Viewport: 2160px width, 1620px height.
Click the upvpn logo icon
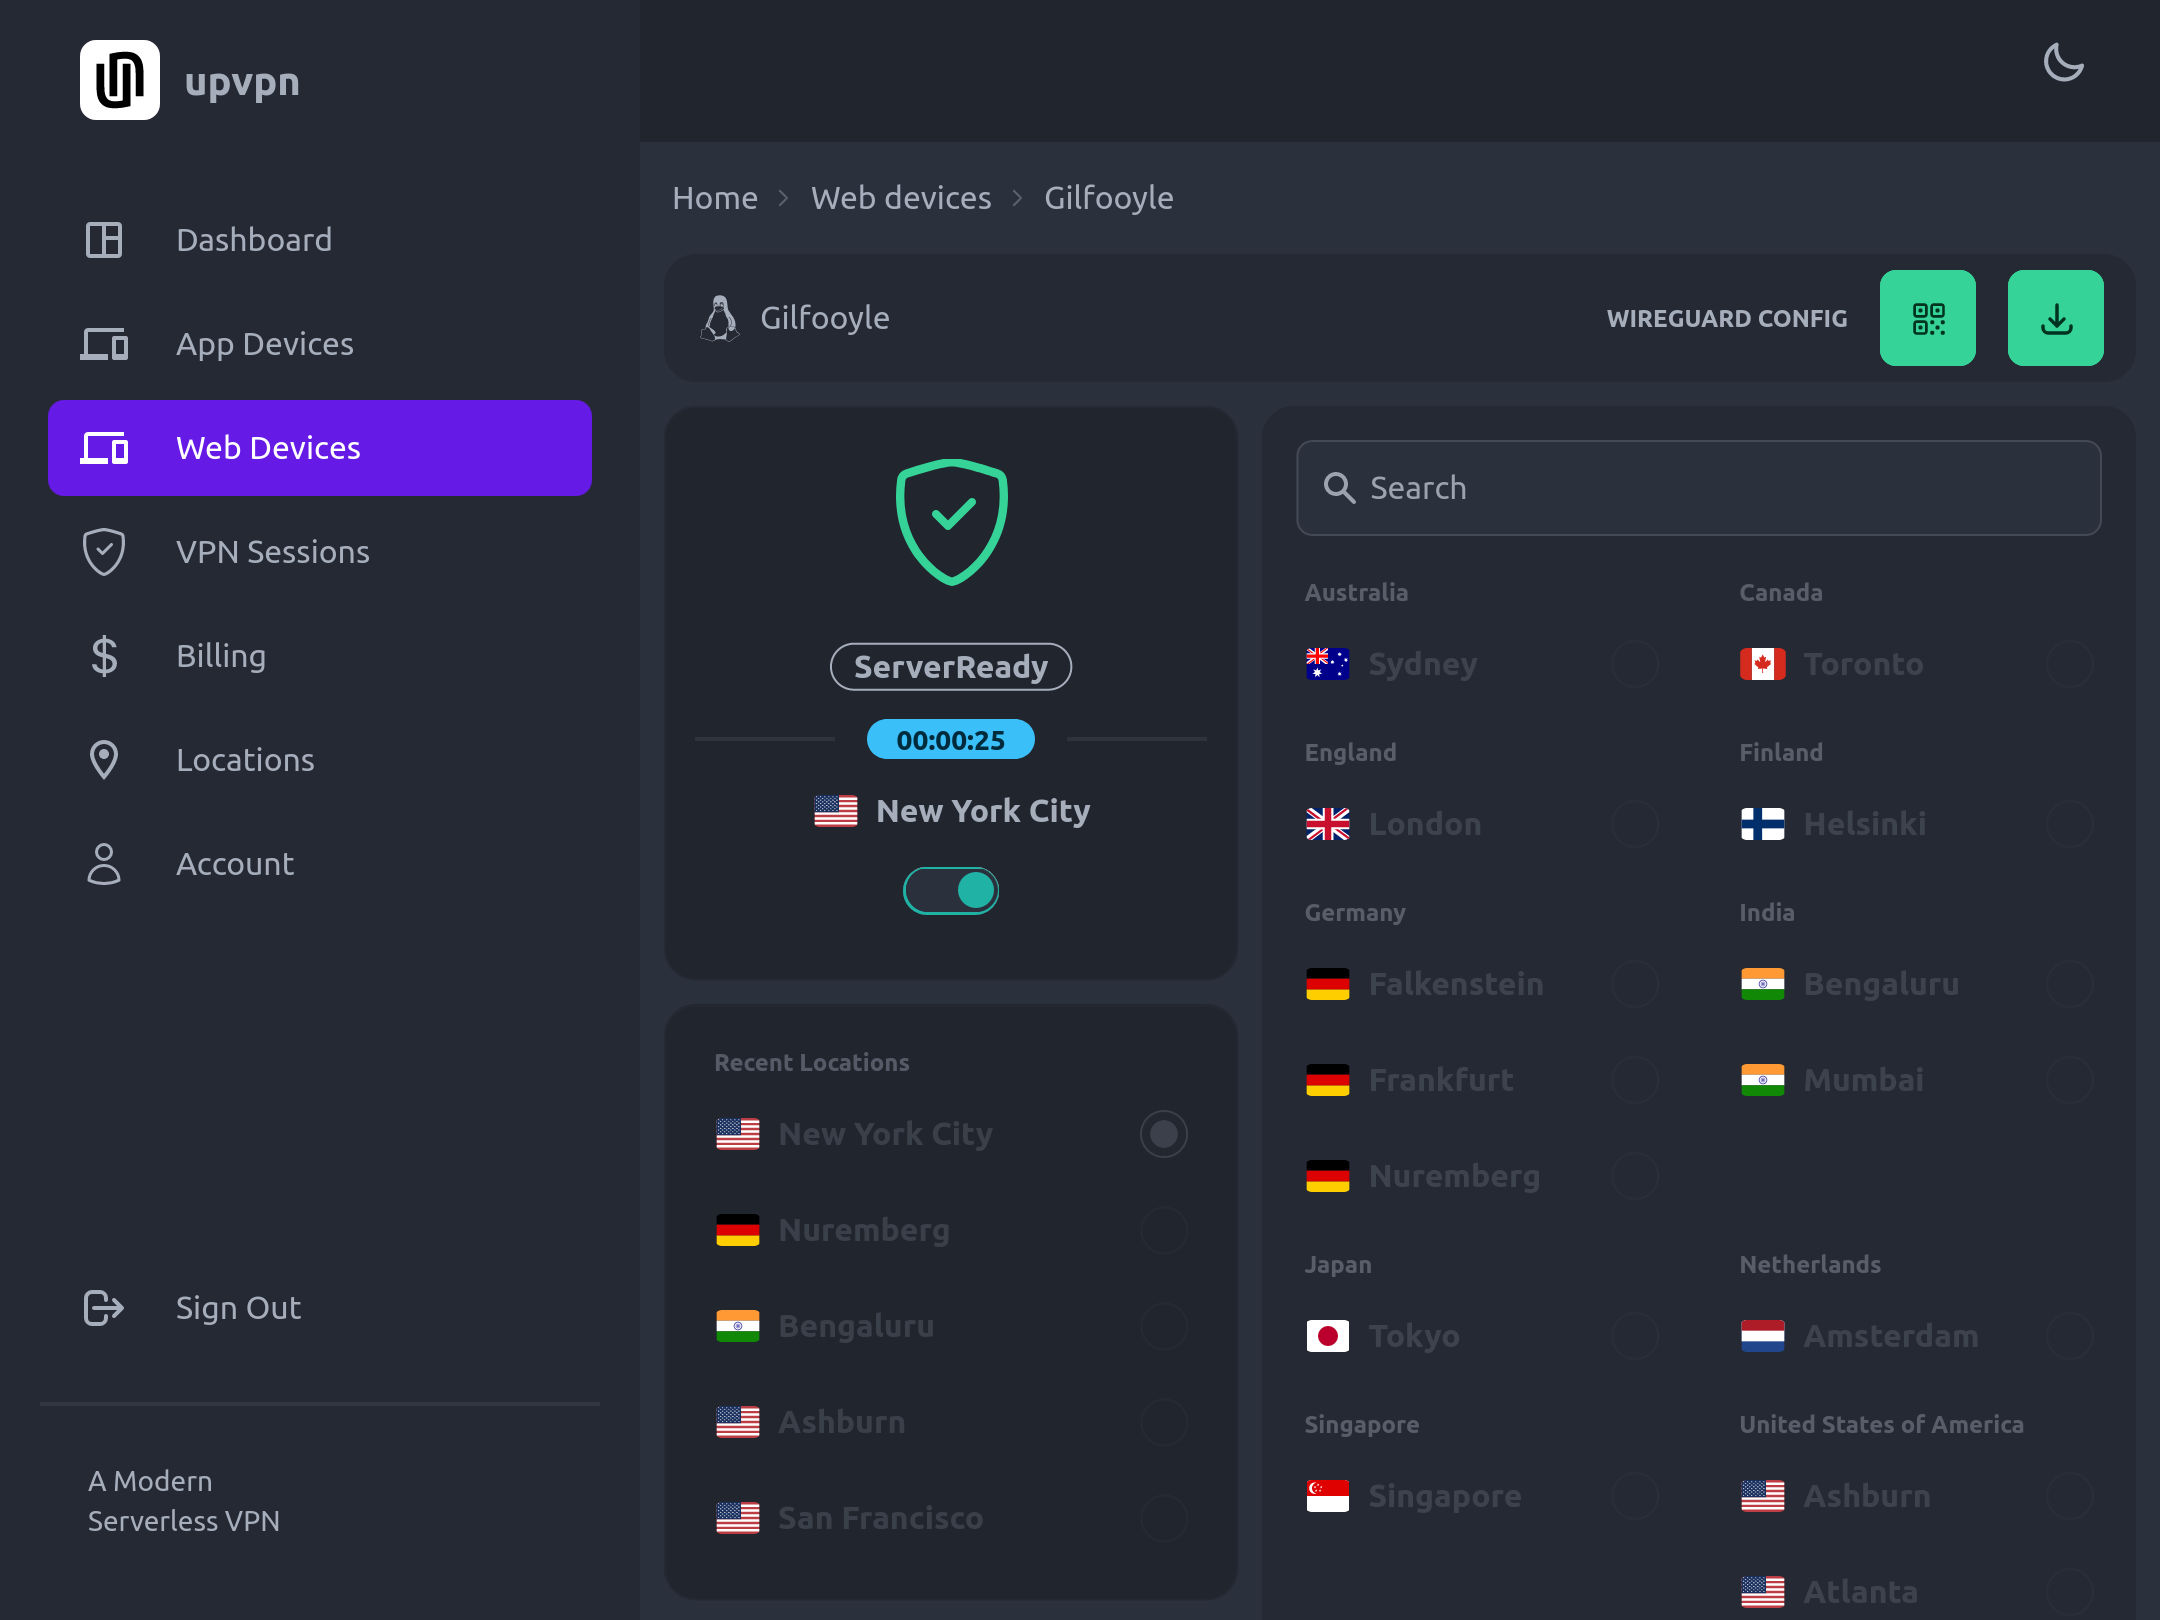[x=120, y=80]
